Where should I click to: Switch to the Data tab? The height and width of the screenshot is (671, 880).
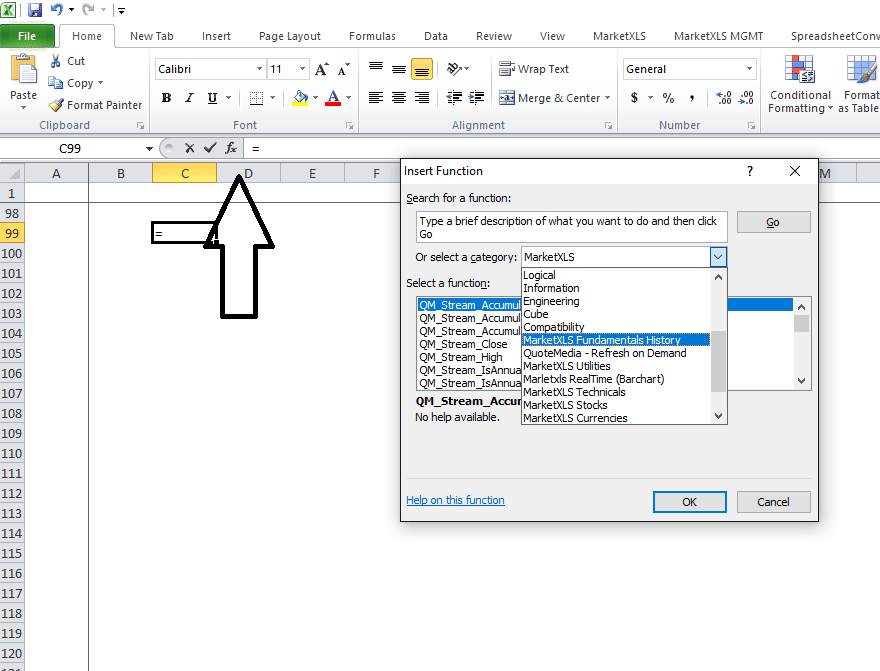tap(436, 36)
